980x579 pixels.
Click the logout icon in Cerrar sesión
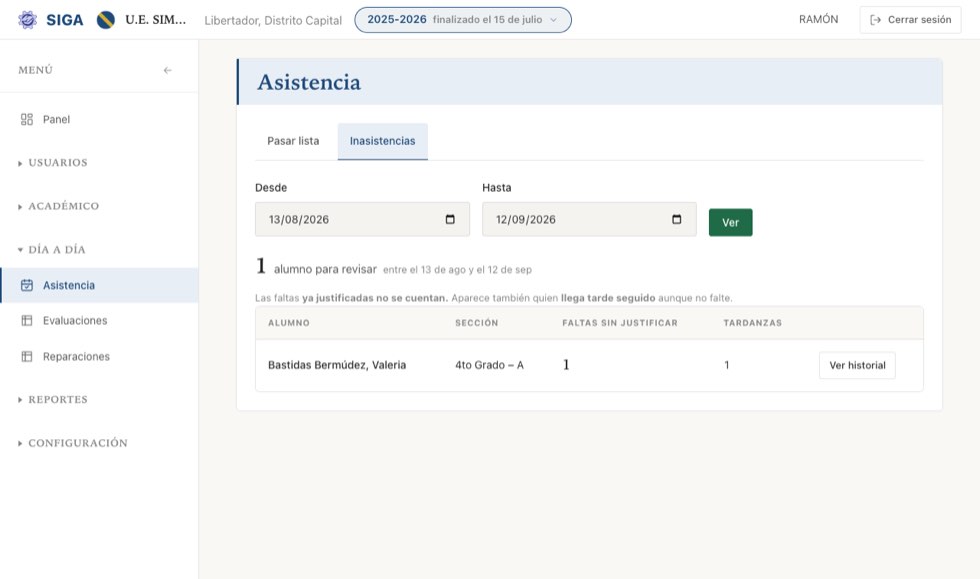[x=876, y=20]
